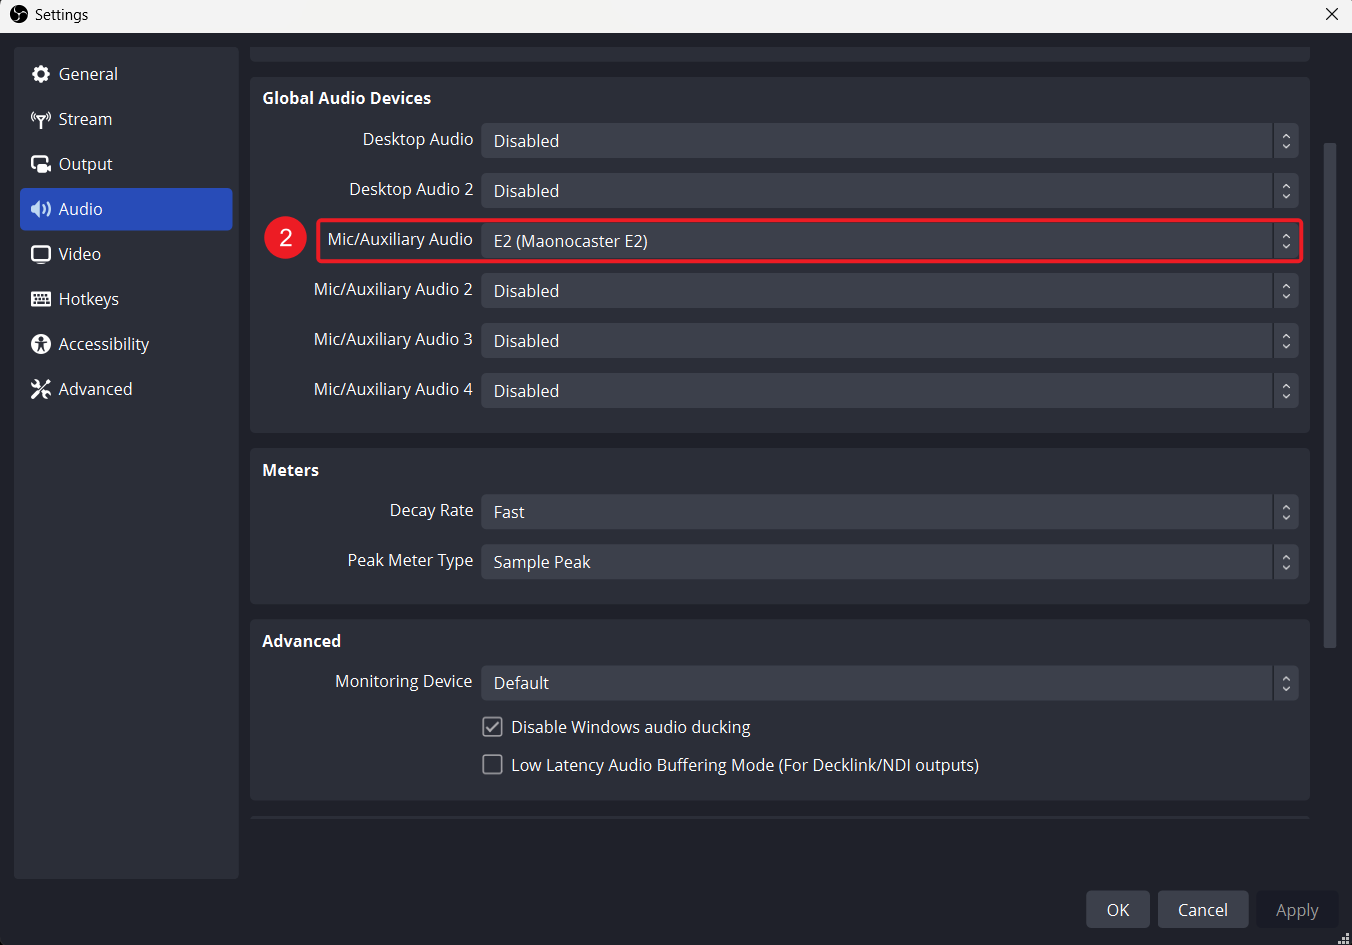Click the Video monitor icon

(x=40, y=253)
